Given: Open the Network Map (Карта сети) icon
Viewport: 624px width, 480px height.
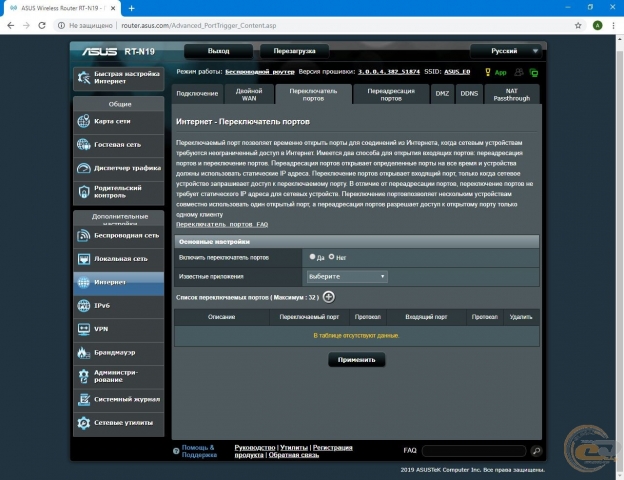Looking at the screenshot, I should point(84,121).
